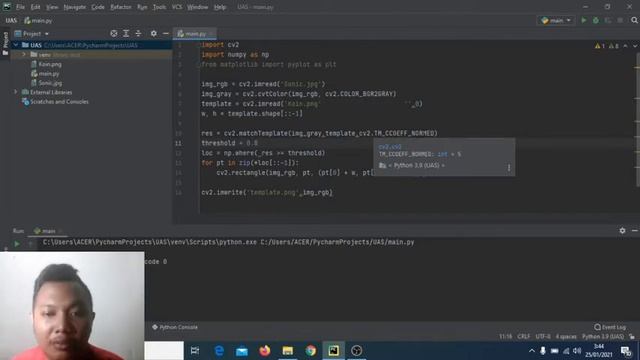Open the Edit menu
640x360 pixels.
pyautogui.click(x=36, y=7)
